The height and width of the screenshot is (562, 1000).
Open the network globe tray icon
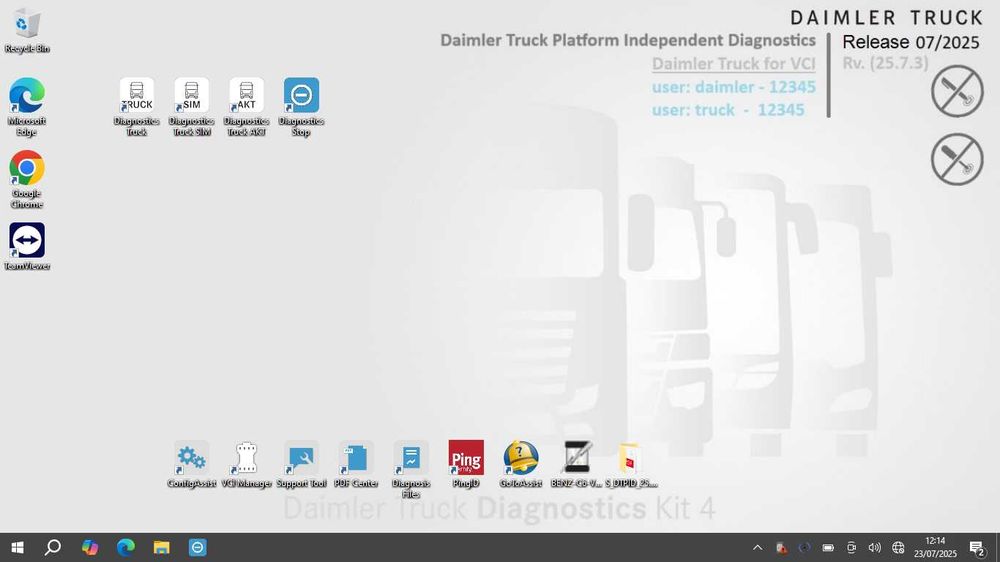tap(898, 547)
